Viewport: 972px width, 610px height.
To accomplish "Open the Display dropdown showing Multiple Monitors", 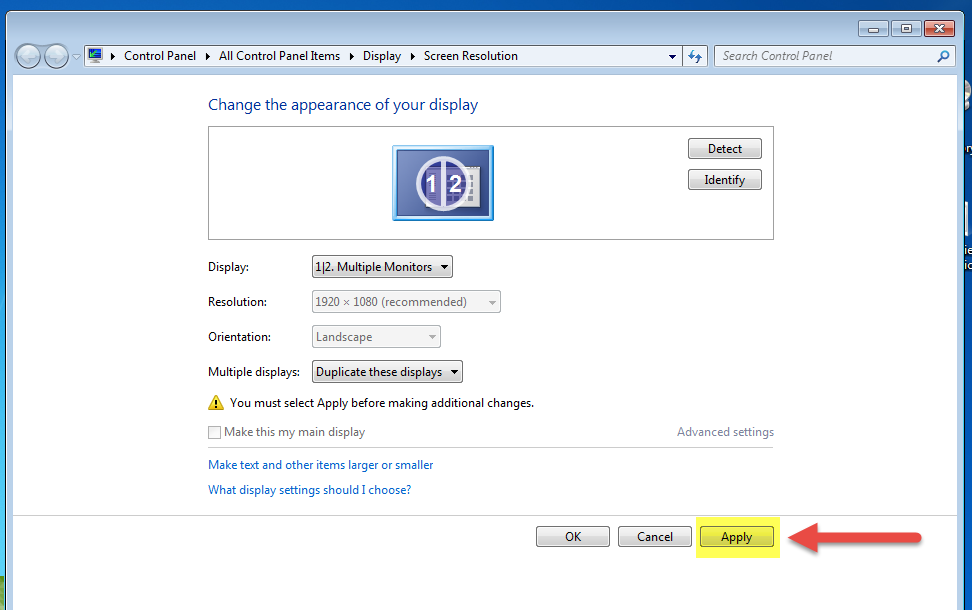I will pyautogui.click(x=381, y=266).
